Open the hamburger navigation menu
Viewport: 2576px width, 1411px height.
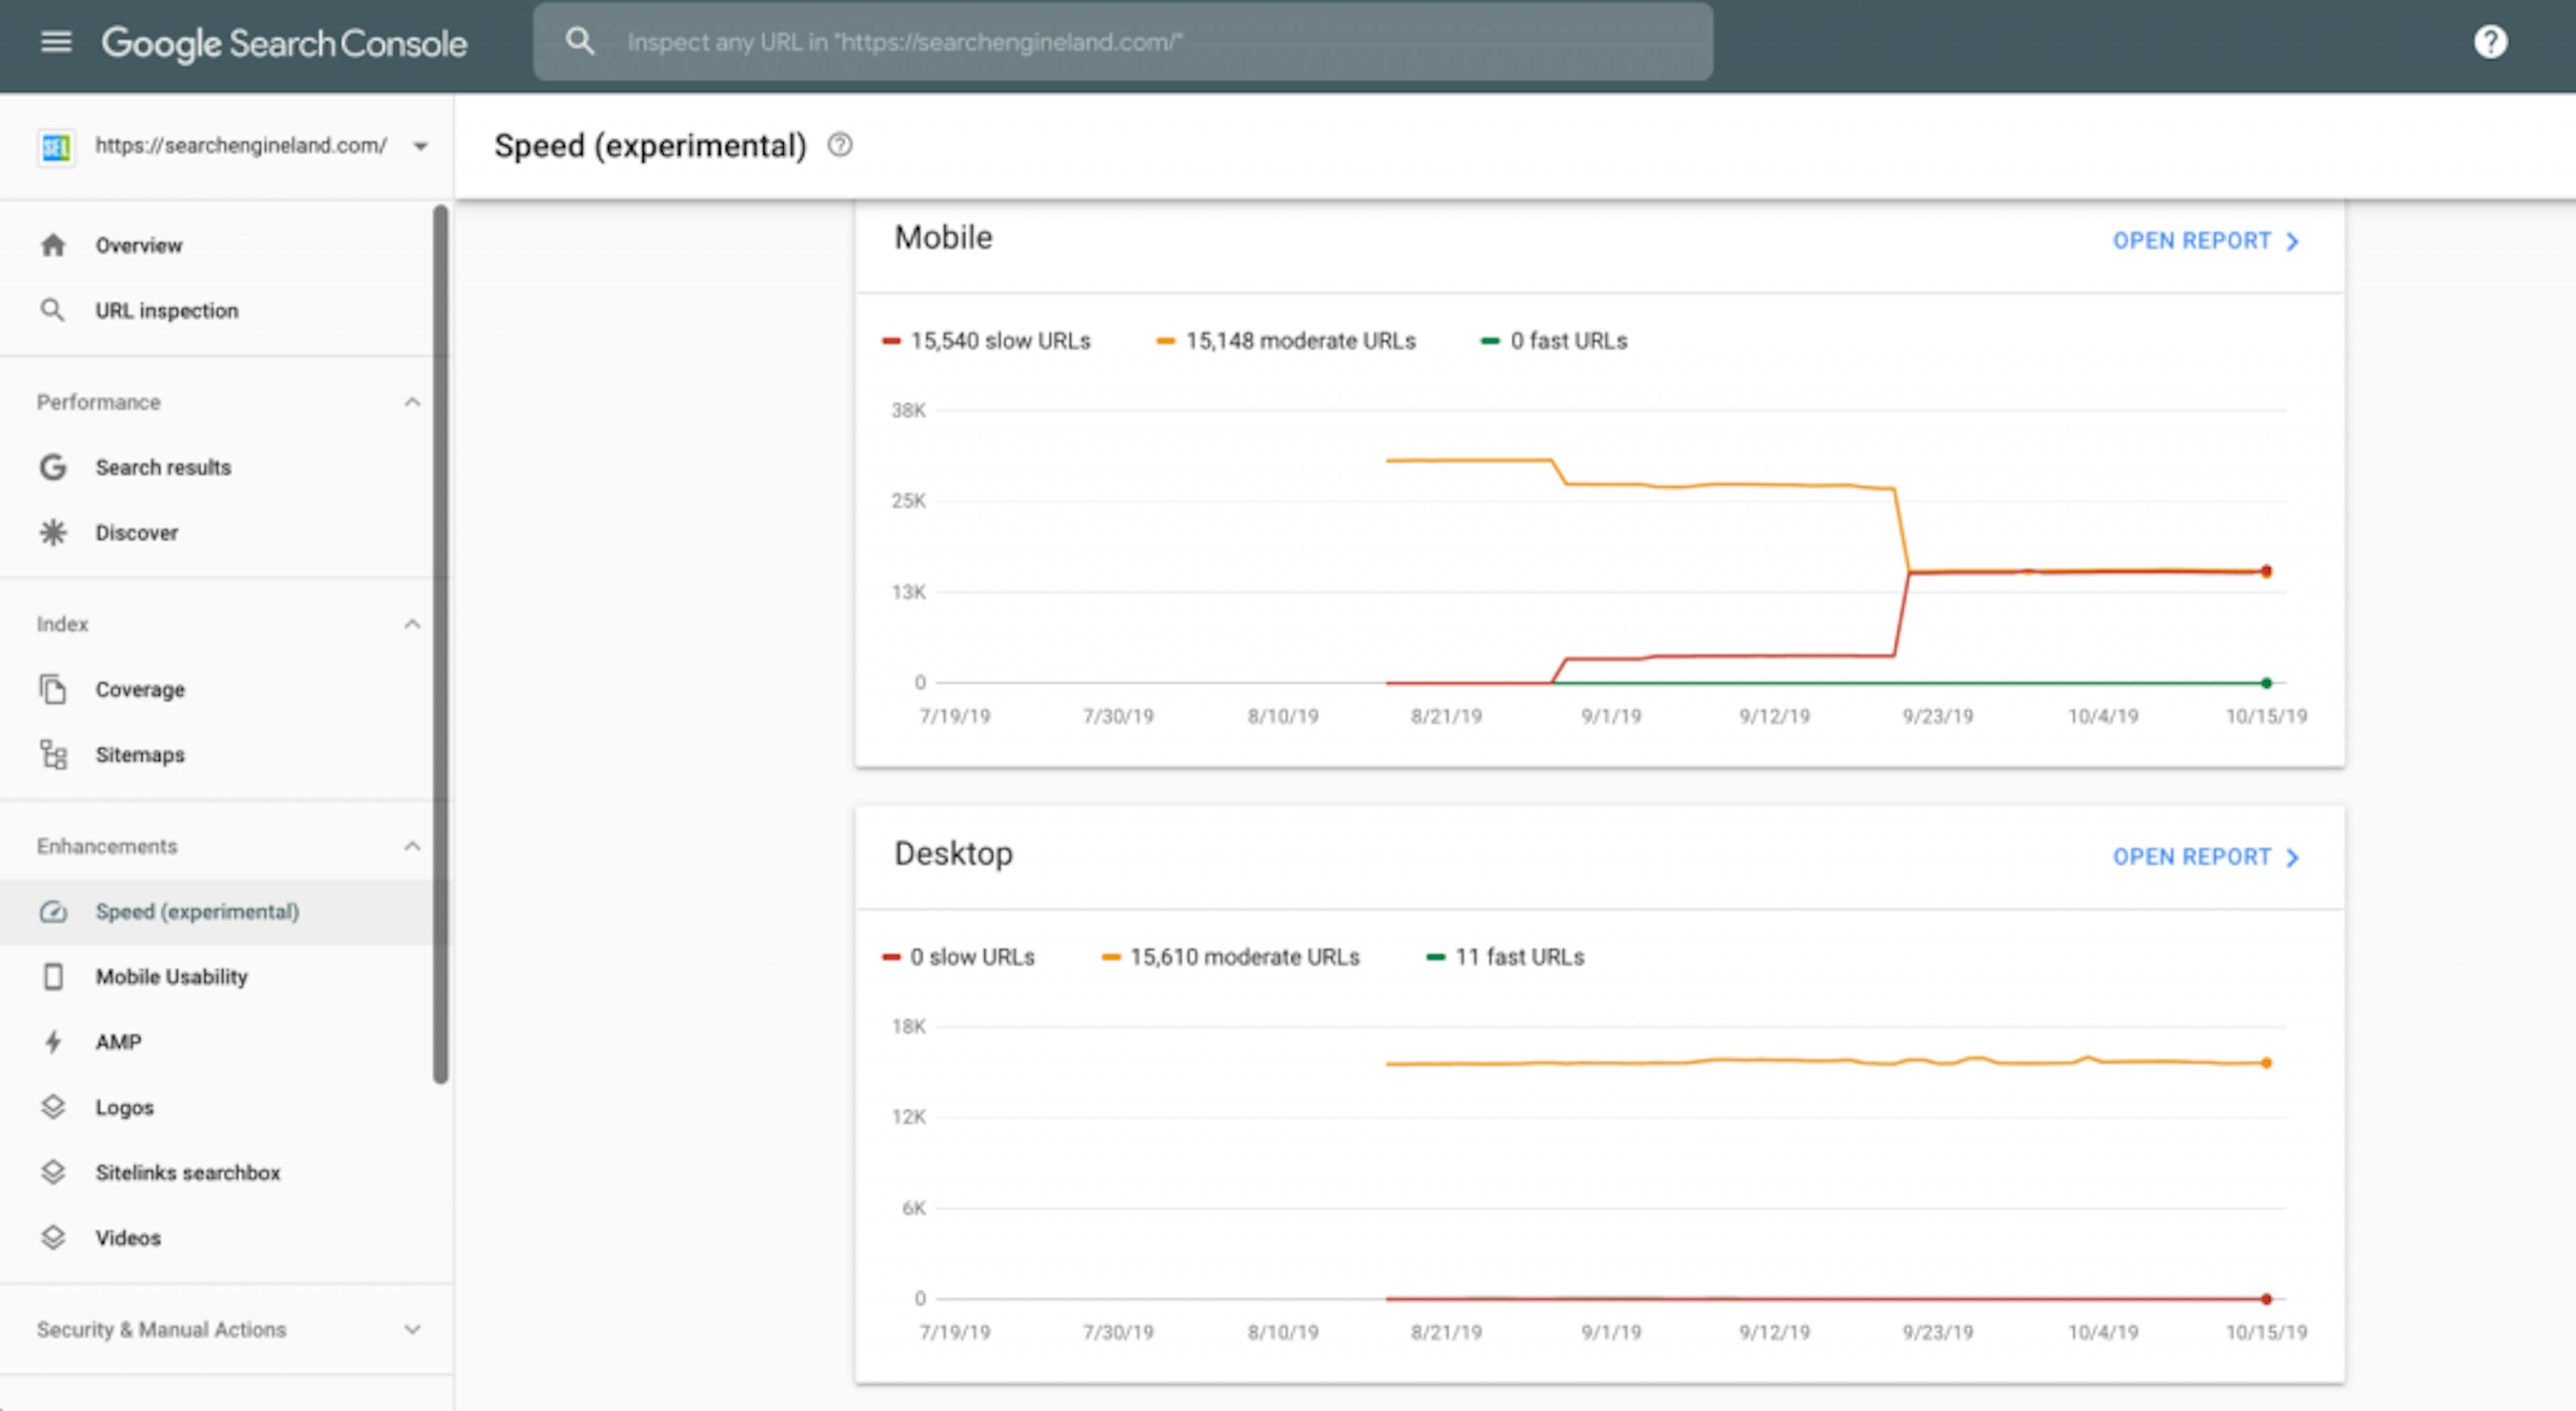point(56,41)
